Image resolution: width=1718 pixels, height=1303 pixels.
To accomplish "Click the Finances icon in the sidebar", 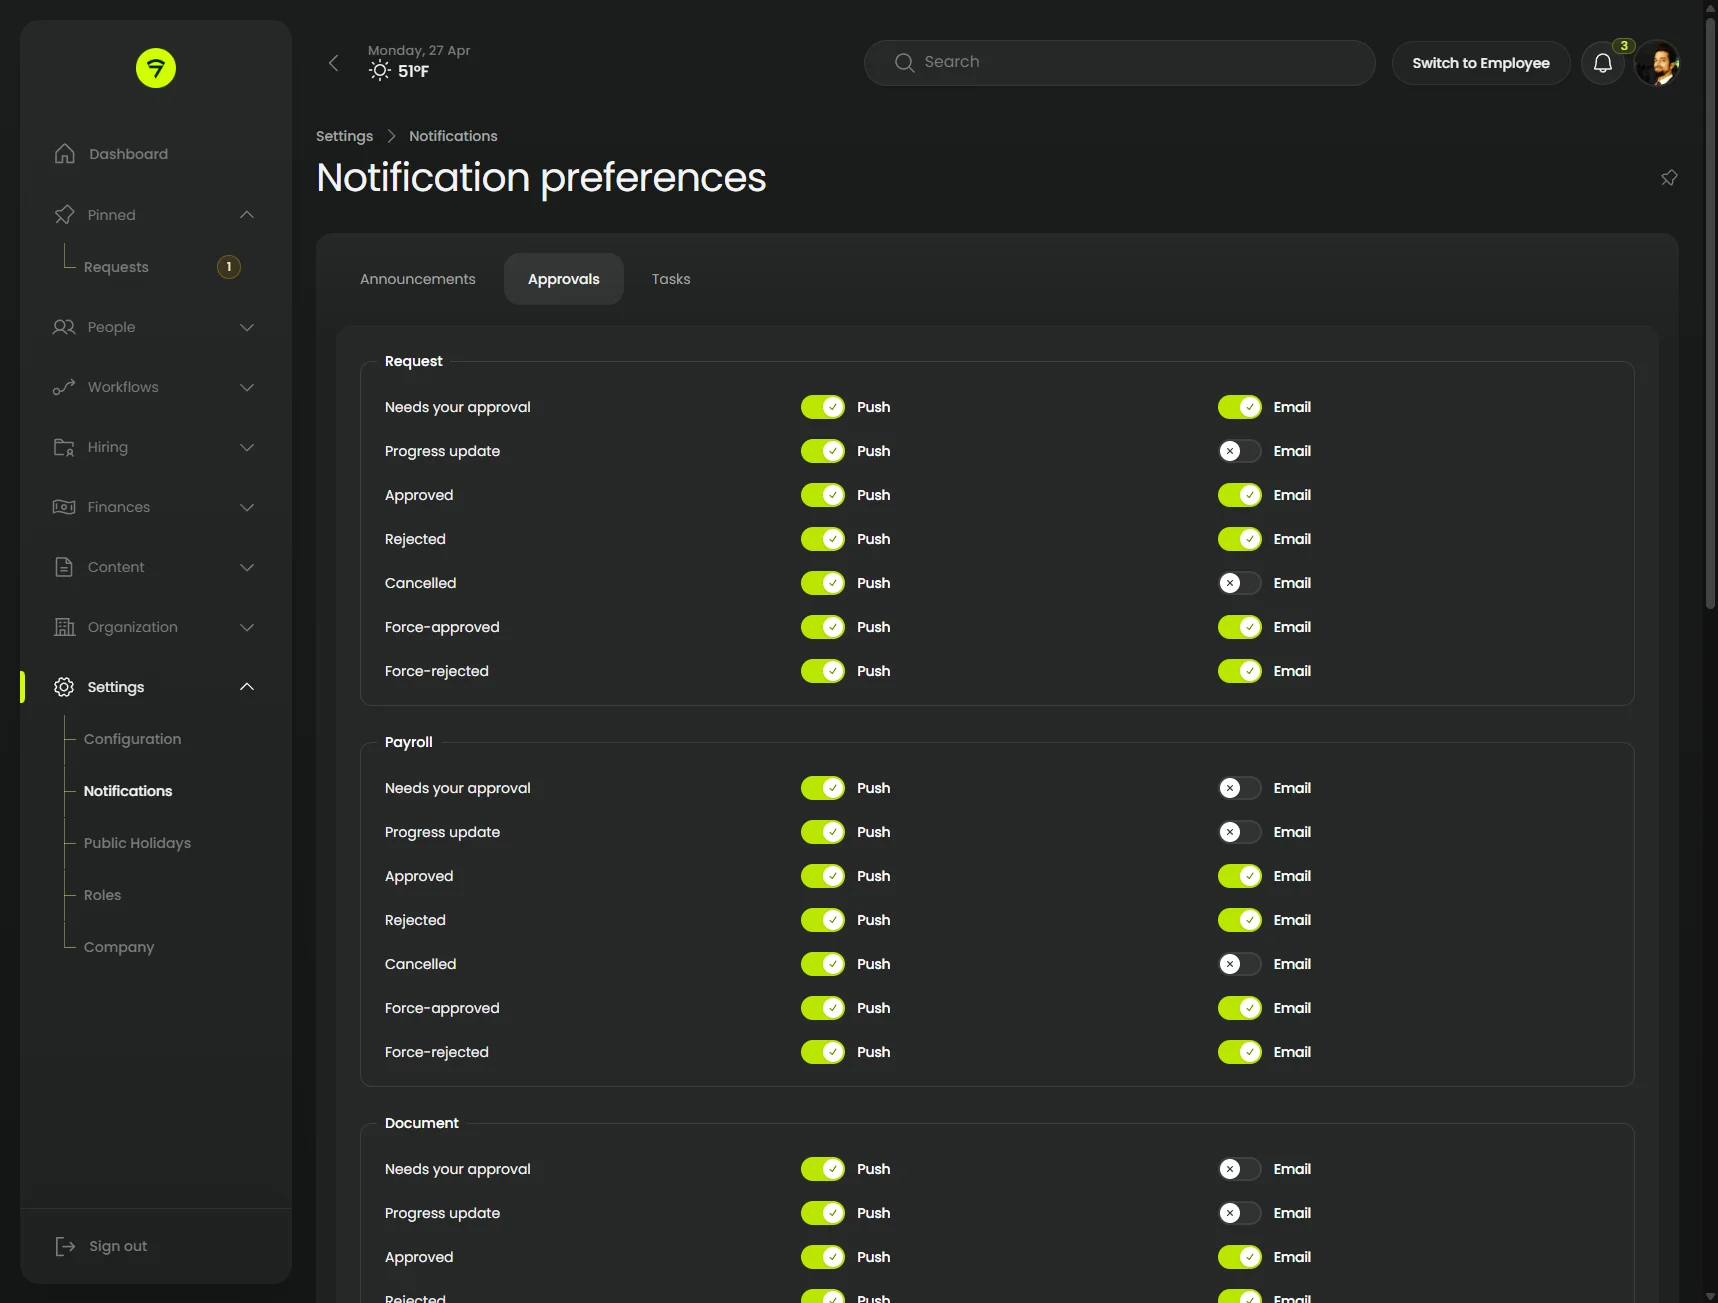I will click(64, 507).
